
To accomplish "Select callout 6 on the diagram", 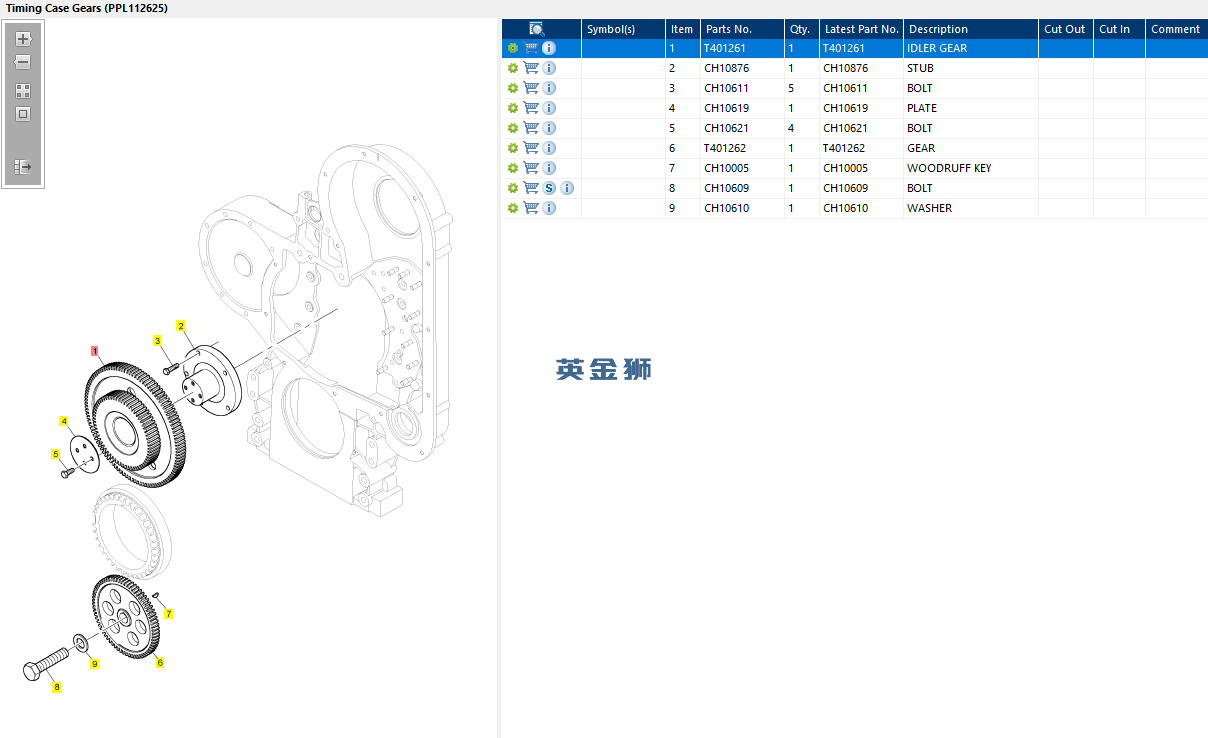I will coord(160,662).
